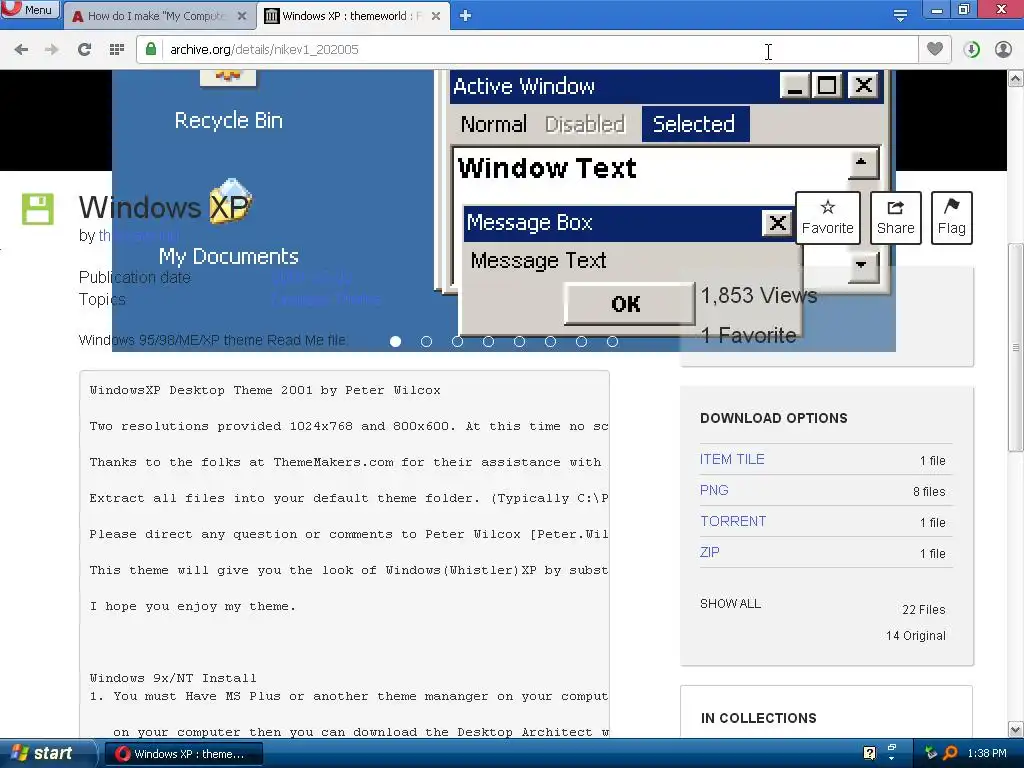Click the '8 files' count text
Viewport: 1024px width, 768px height.
[x=929, y=491]
